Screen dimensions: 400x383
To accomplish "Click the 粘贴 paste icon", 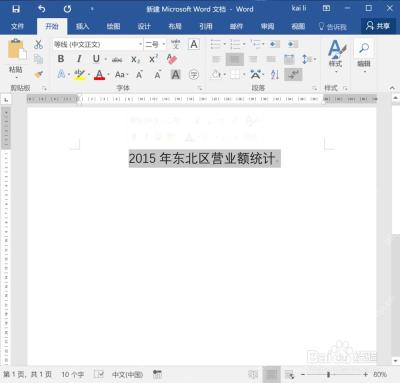I will [16, 49].
